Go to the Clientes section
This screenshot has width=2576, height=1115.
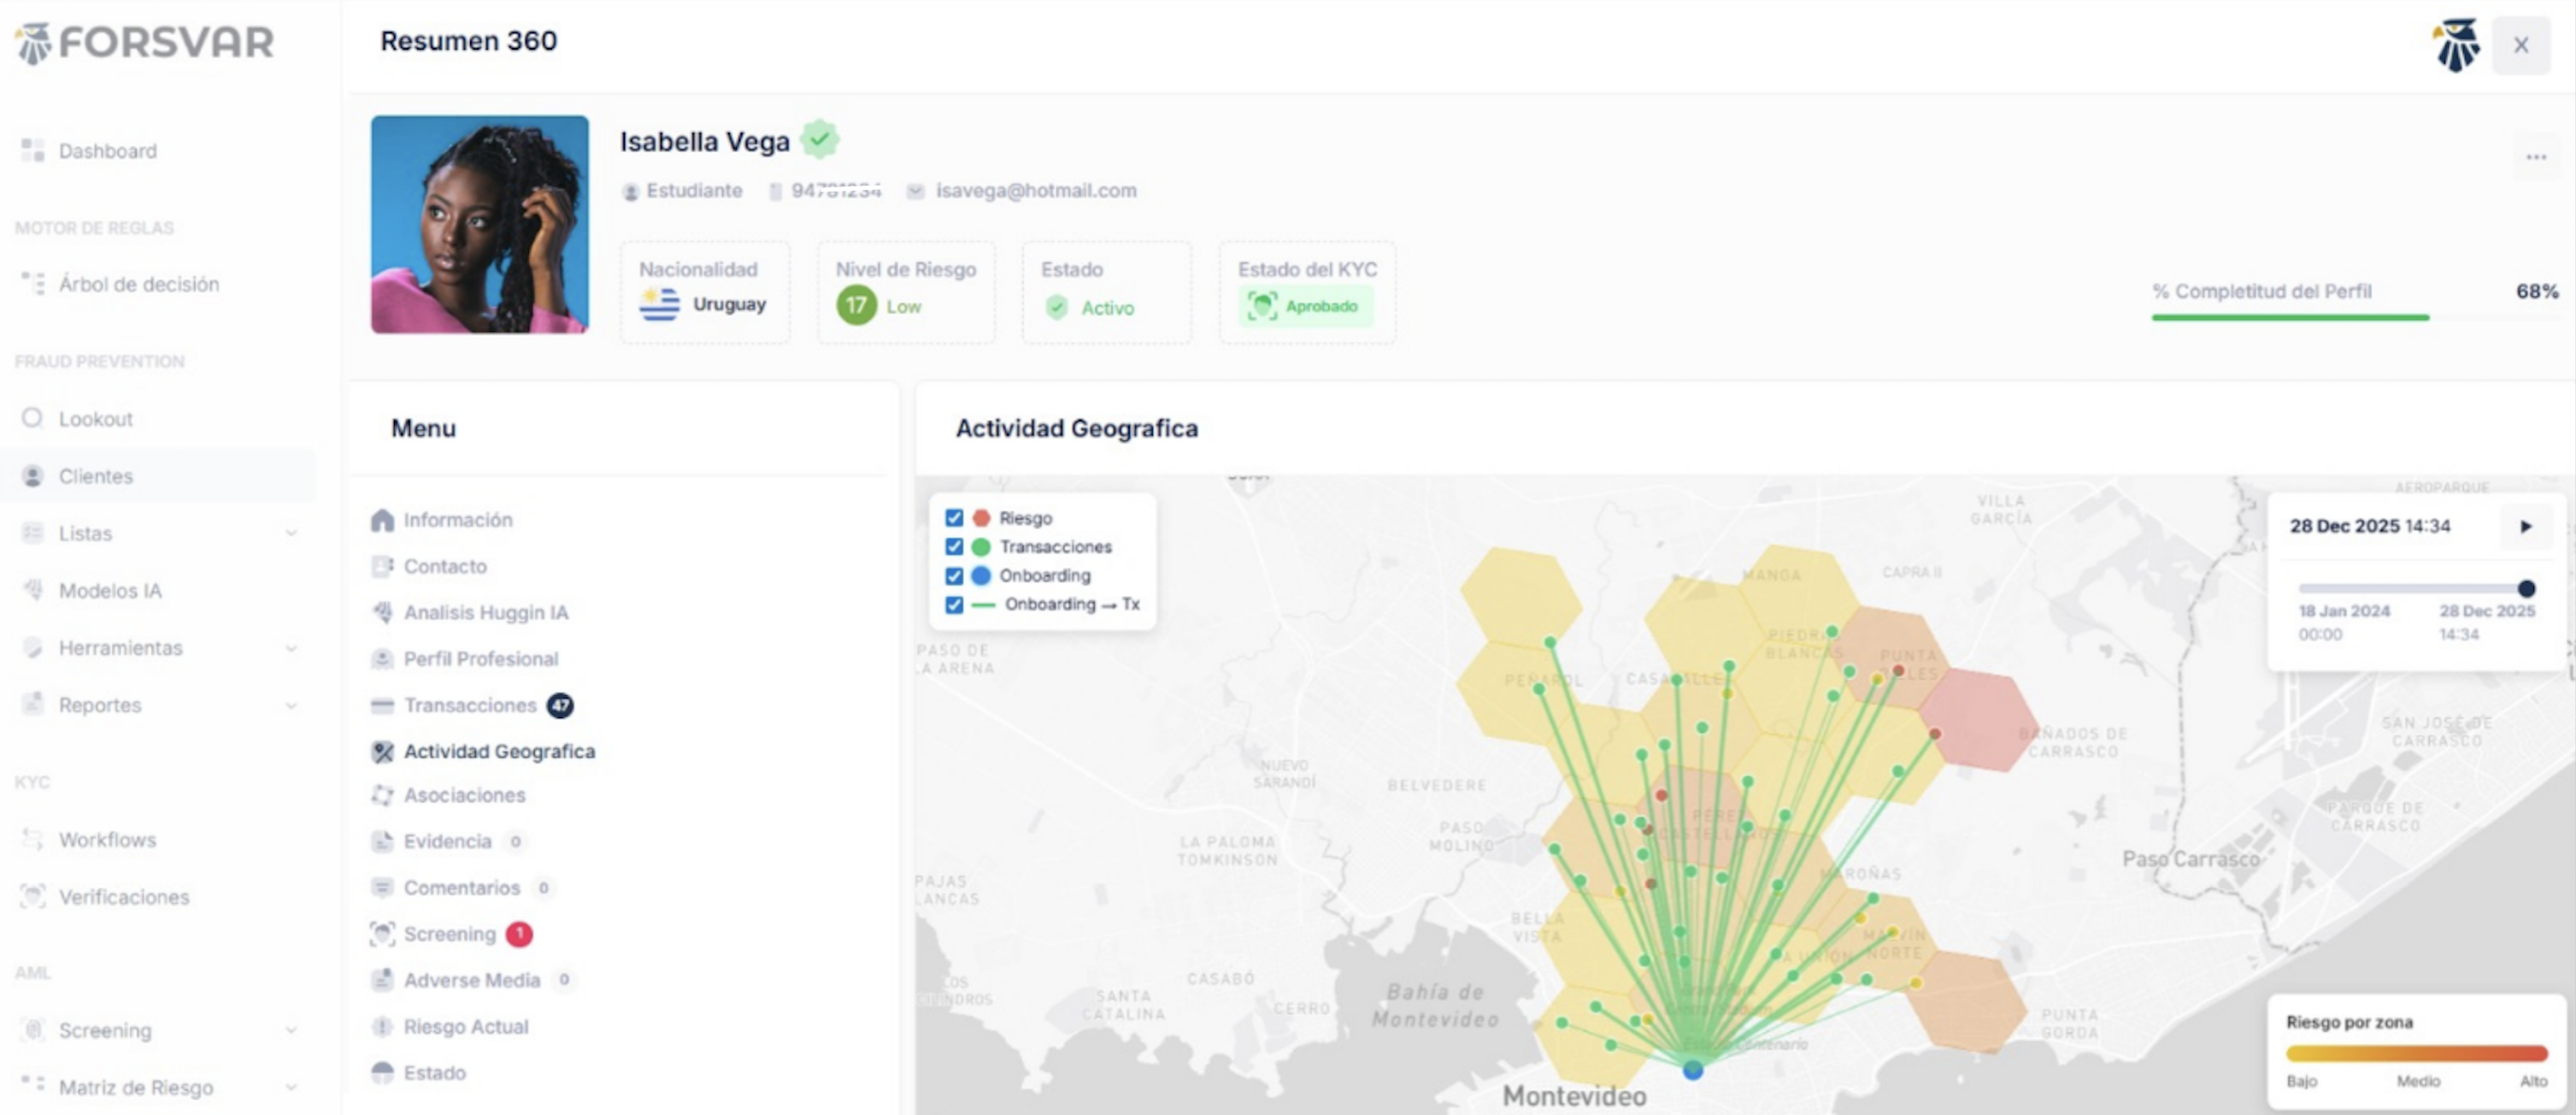click(x=95, y=476)
